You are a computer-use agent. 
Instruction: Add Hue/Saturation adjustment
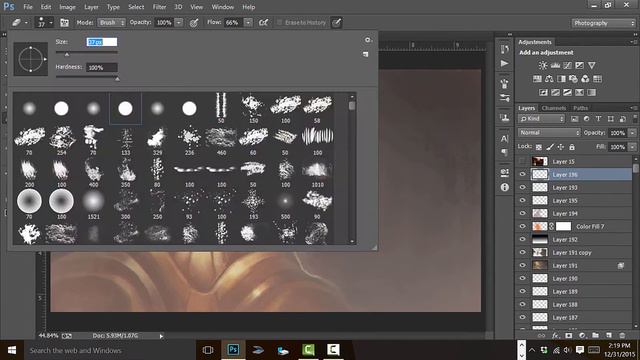click(537, 79)
